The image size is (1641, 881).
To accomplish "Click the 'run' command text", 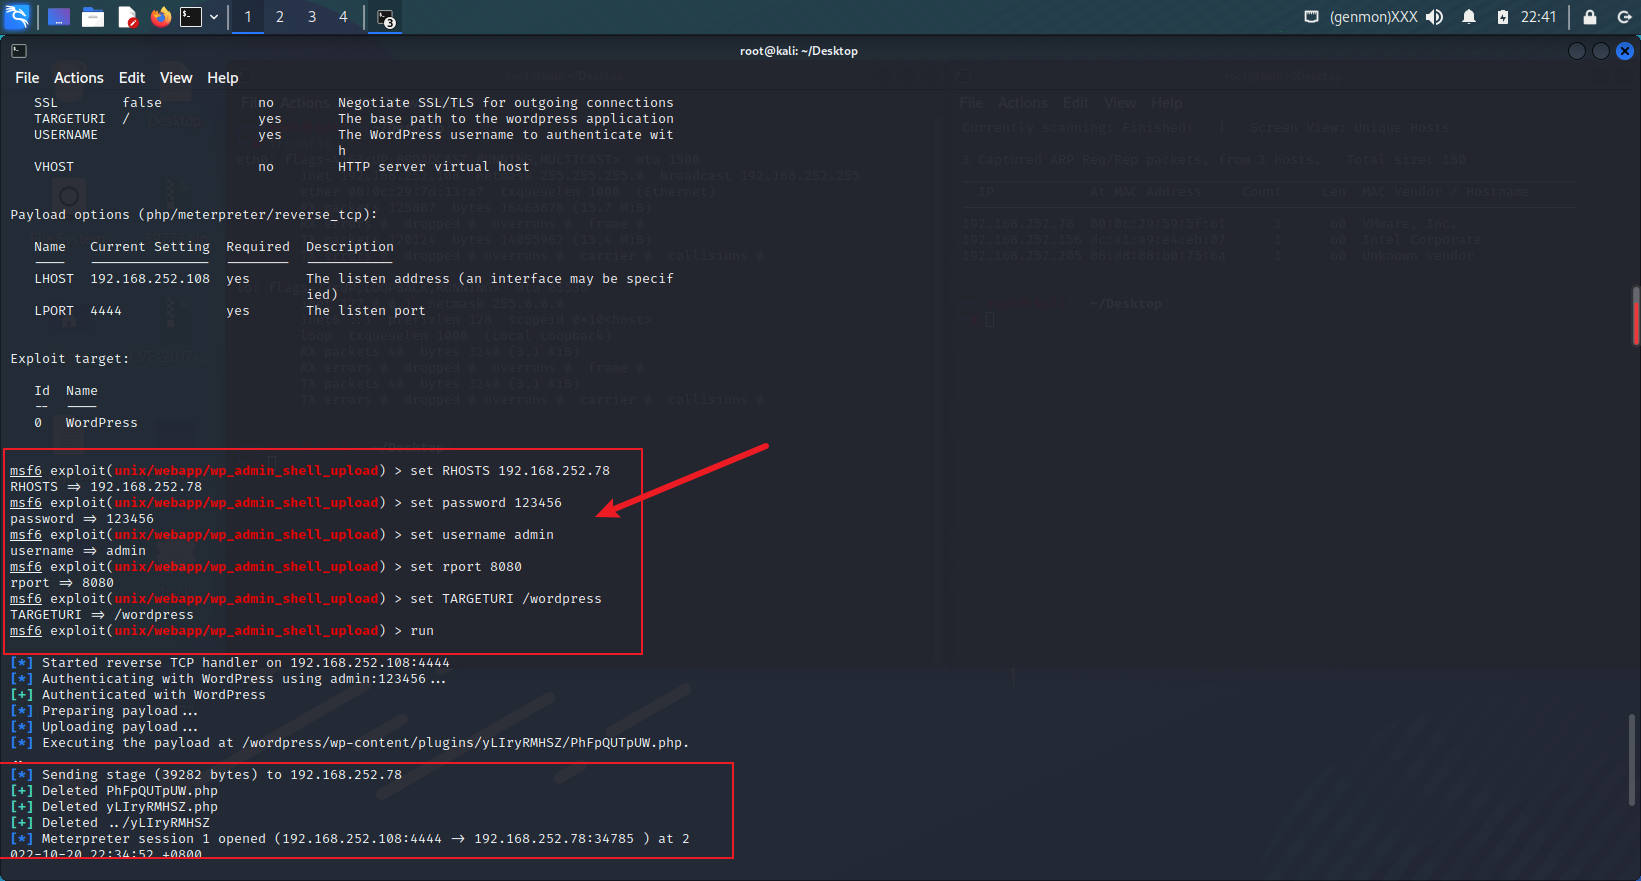I will pos(422,631).
